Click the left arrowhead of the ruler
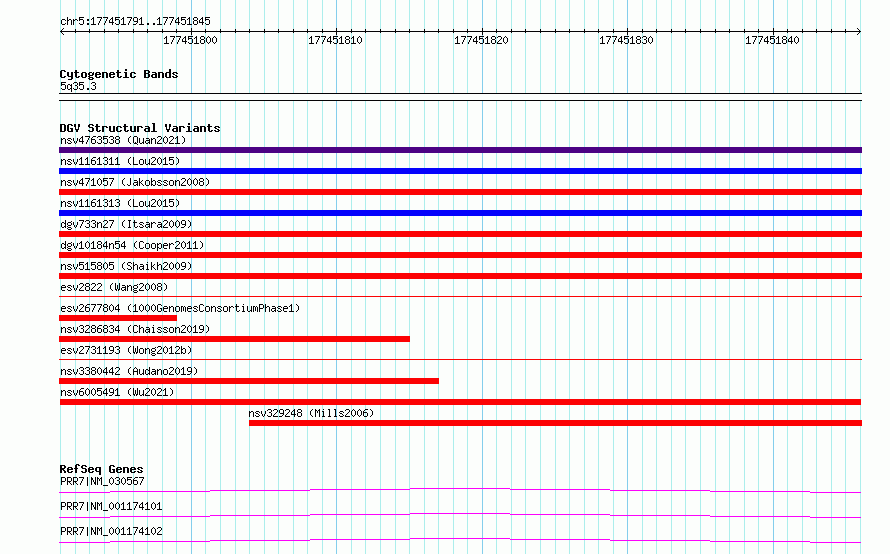The height and width of the screenshot is (554, 890). pos(62,32)
